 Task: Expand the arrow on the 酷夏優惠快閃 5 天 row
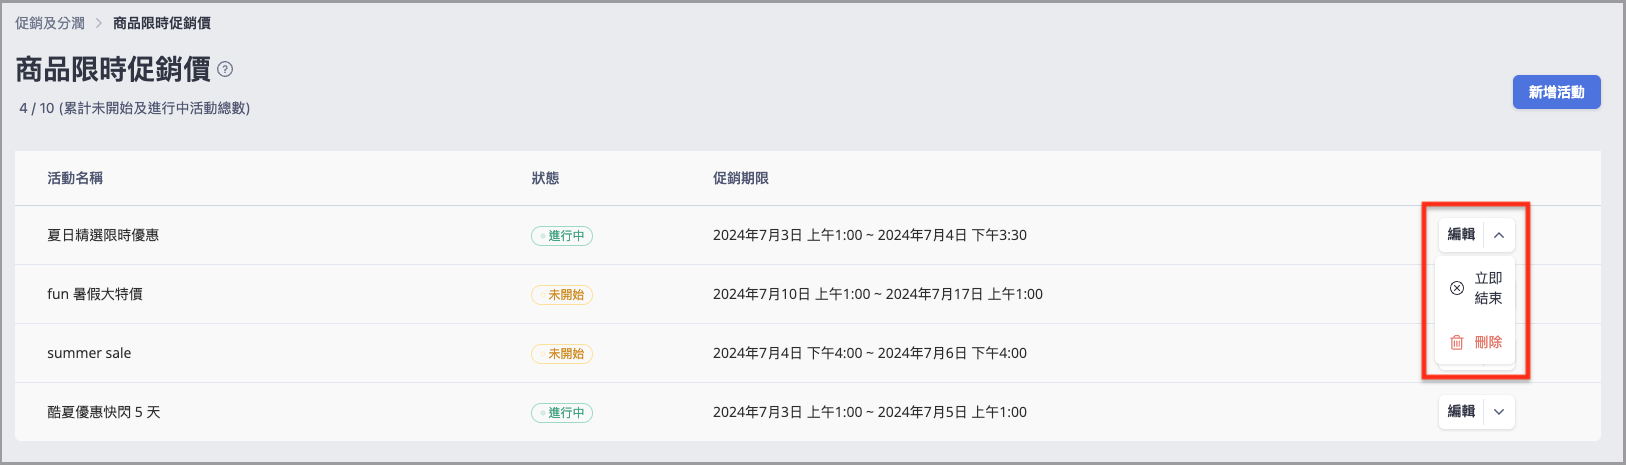click(1499, 412)
